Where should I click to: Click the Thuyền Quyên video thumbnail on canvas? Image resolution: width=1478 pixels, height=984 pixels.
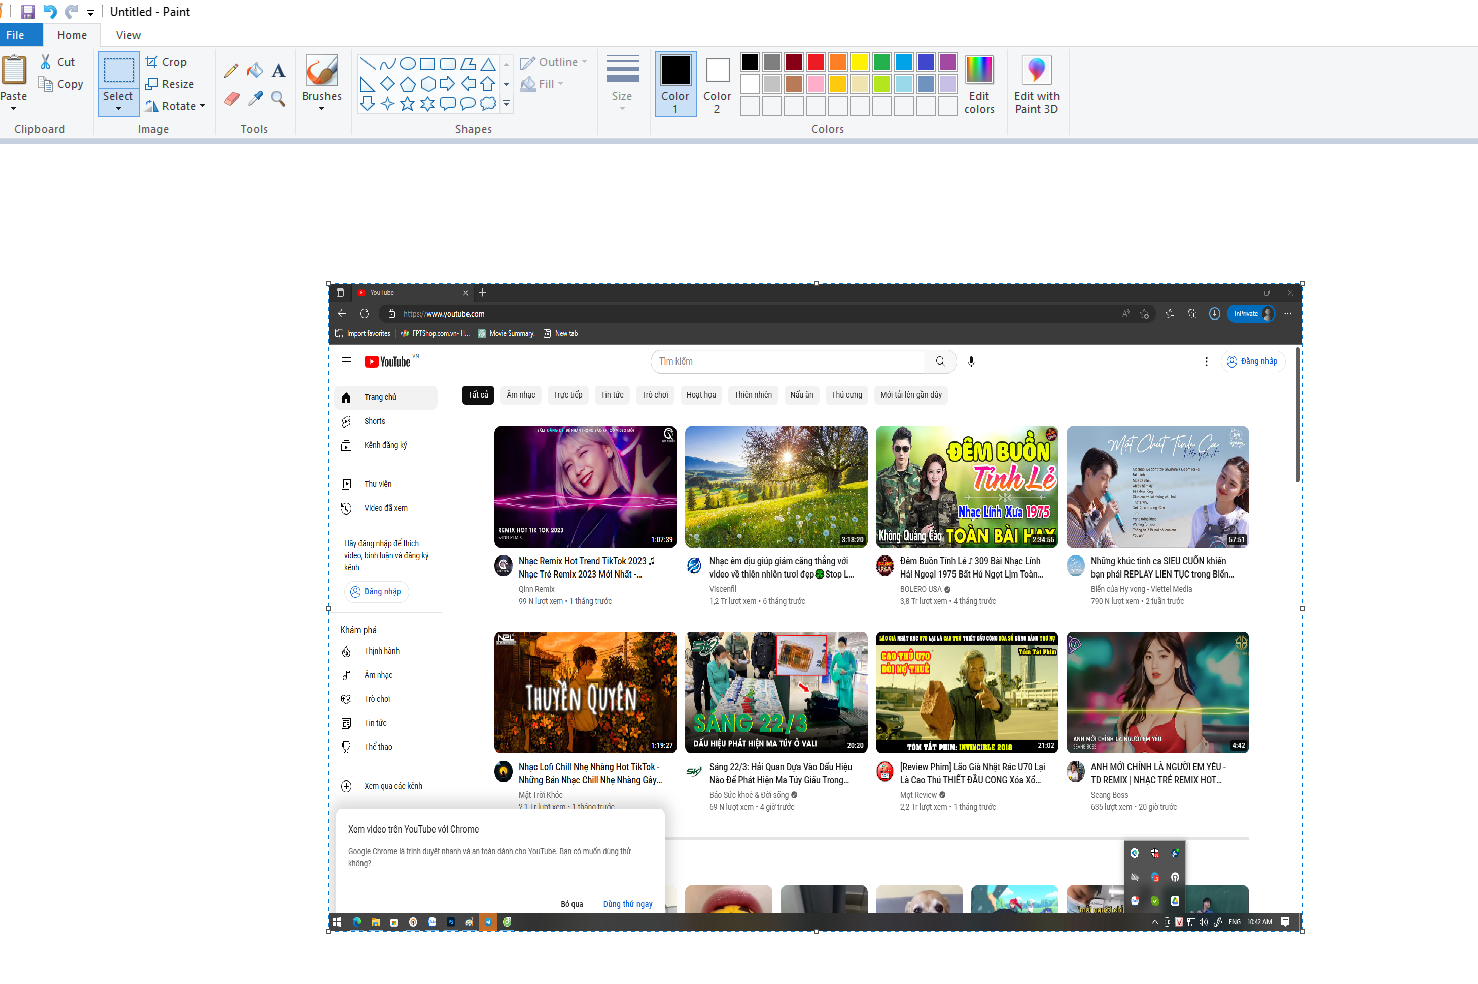pos(585,692)
